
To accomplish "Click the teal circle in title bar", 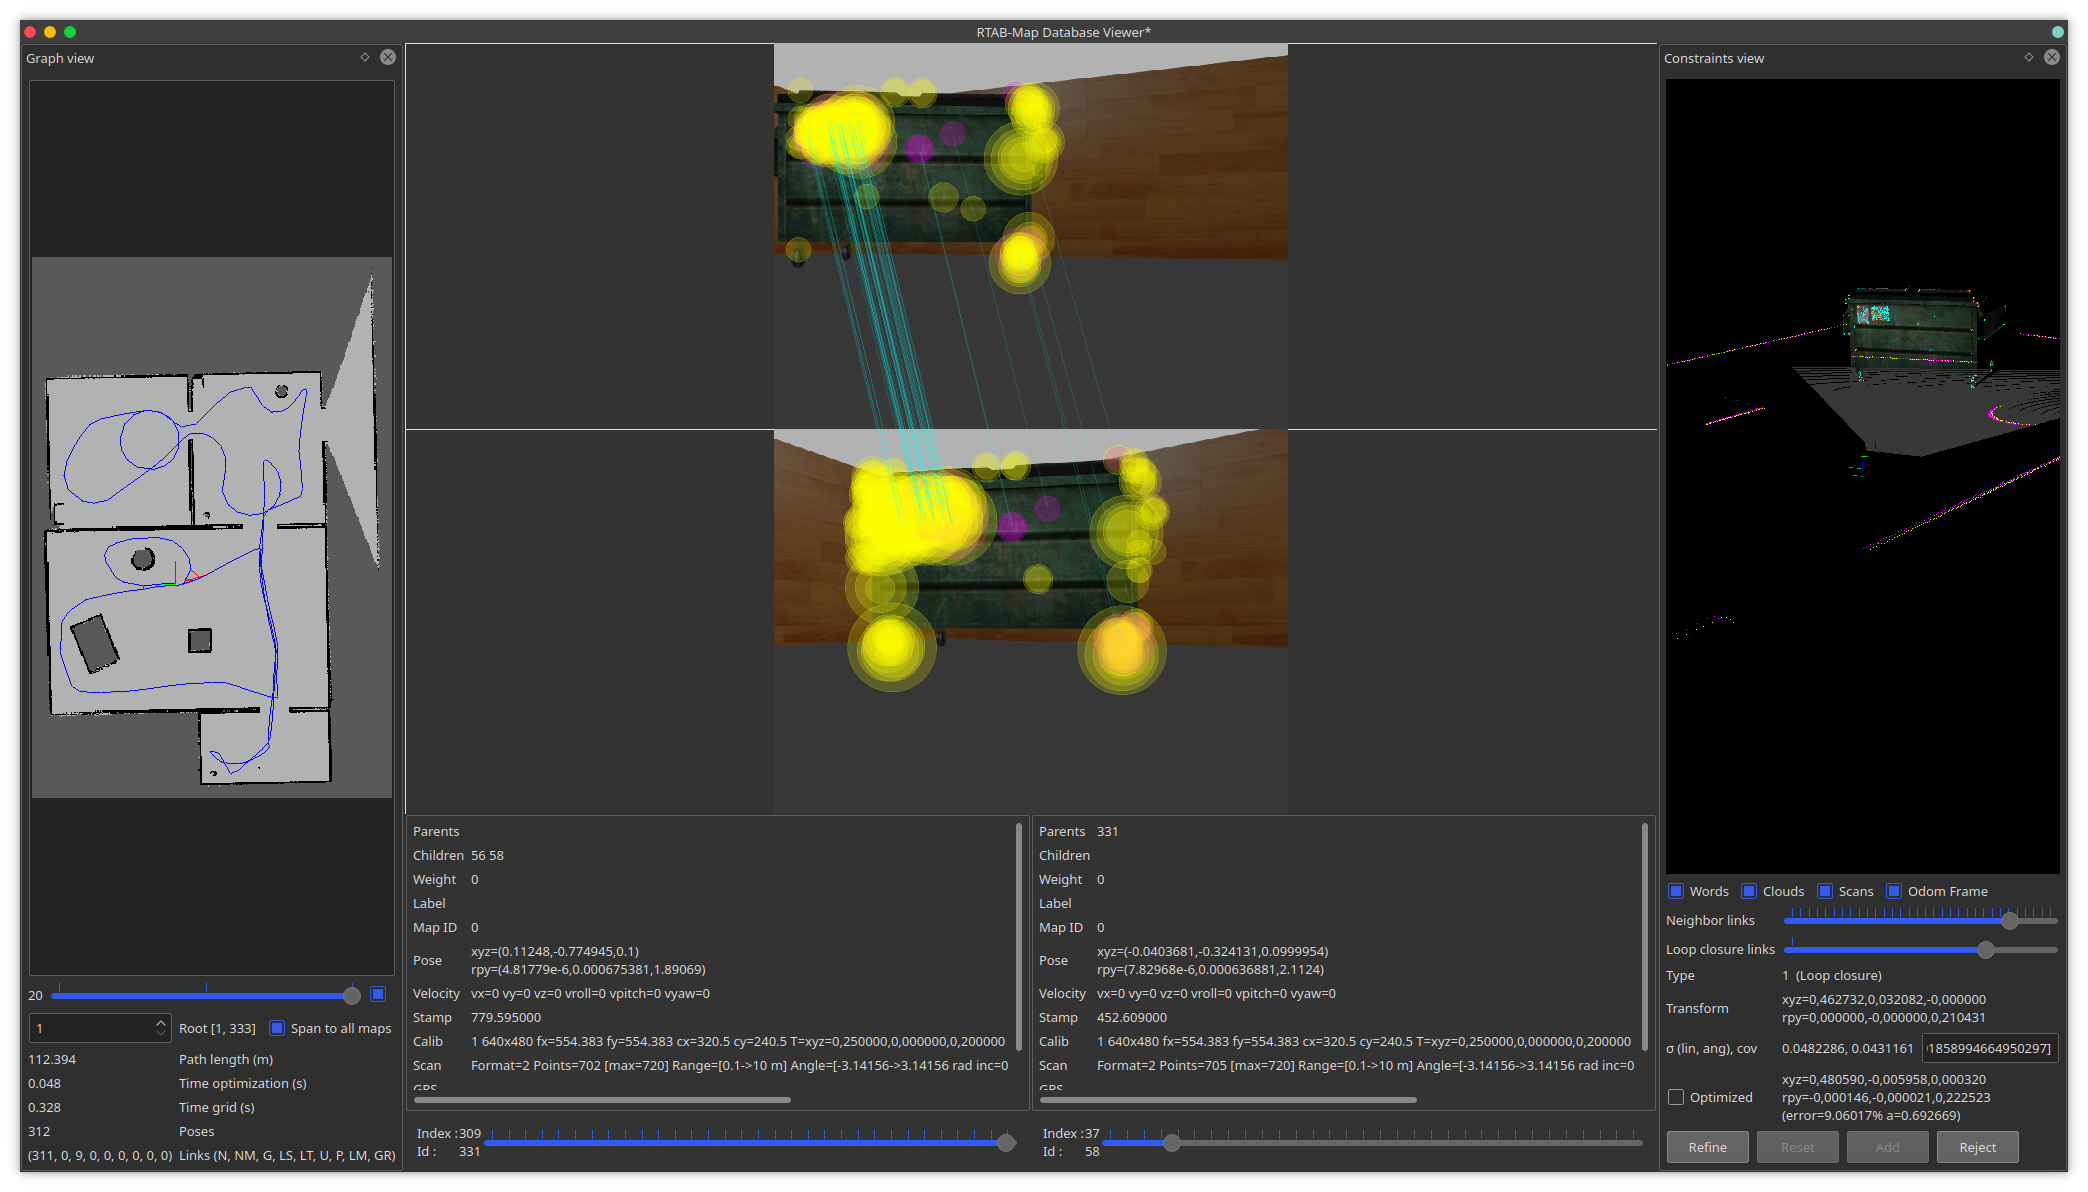I will pos(2058,32).
